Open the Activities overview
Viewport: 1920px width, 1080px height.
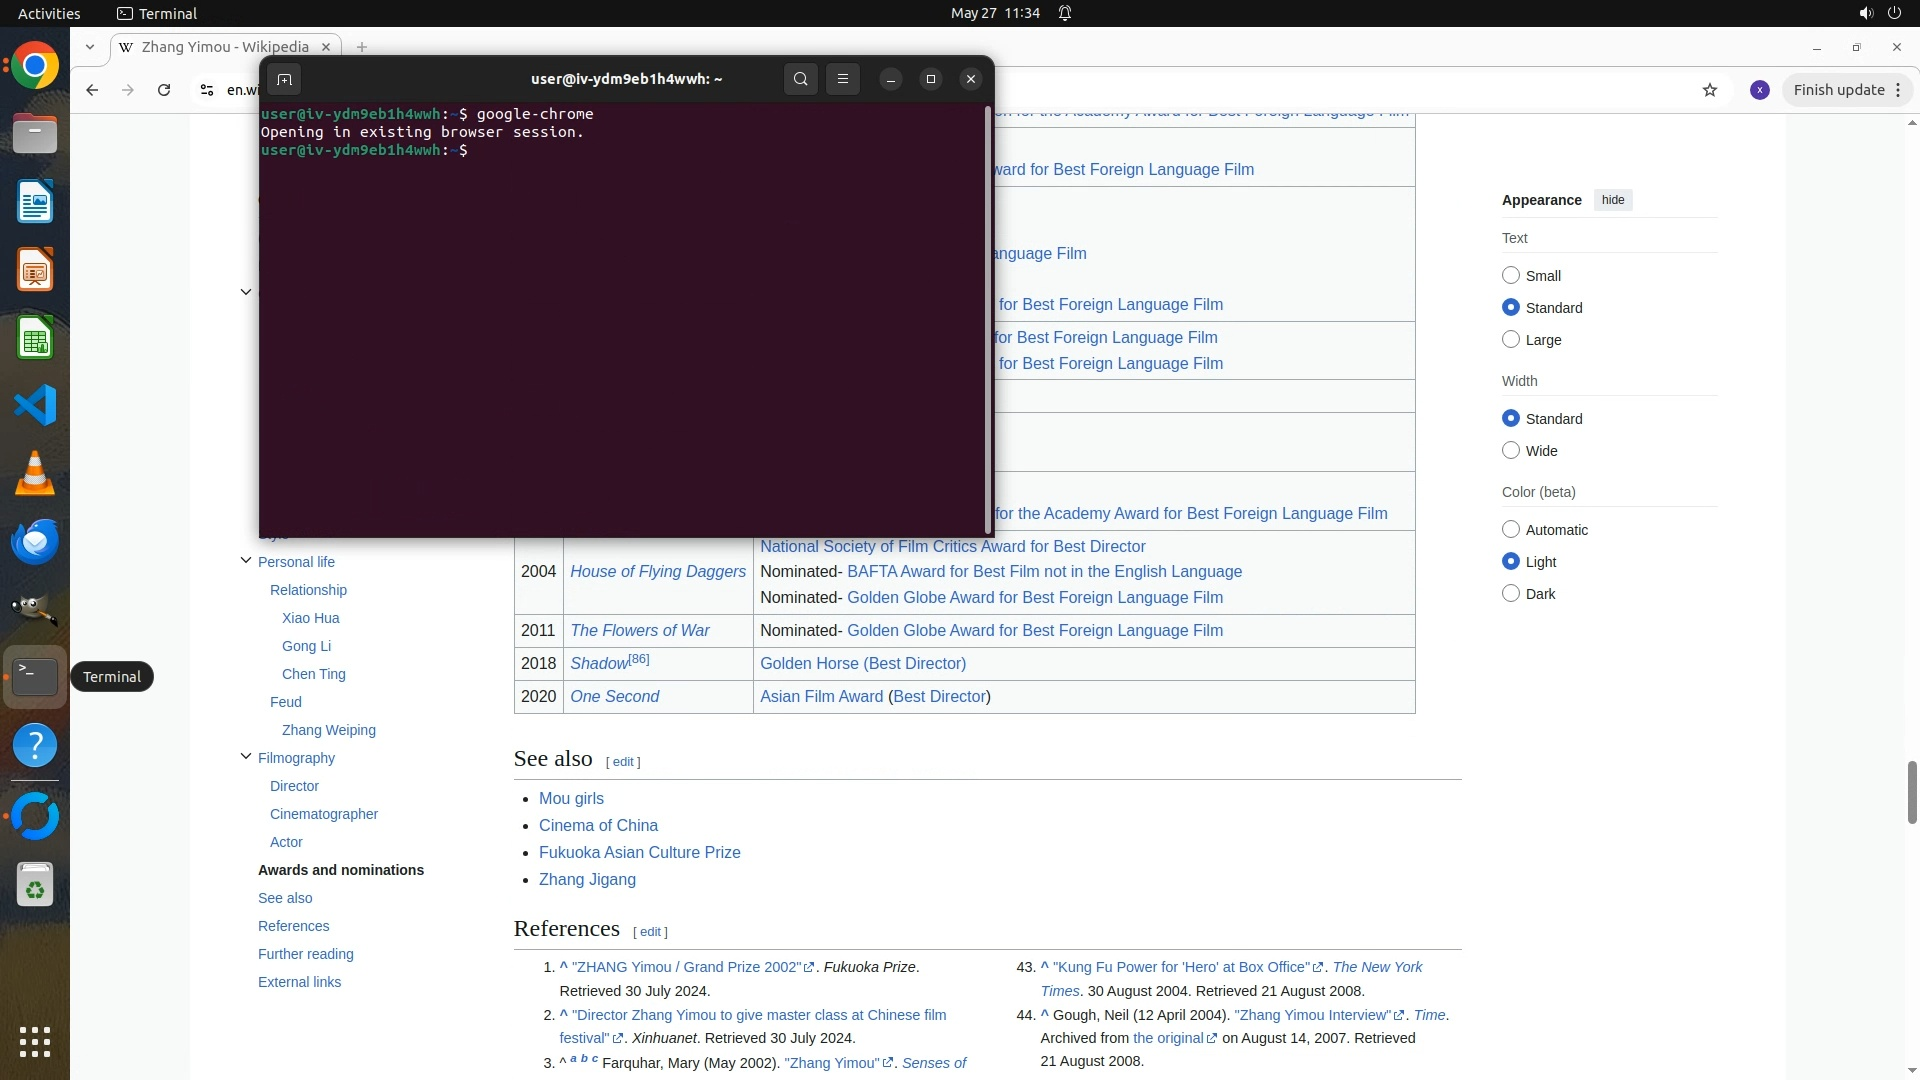coord(49,13)
